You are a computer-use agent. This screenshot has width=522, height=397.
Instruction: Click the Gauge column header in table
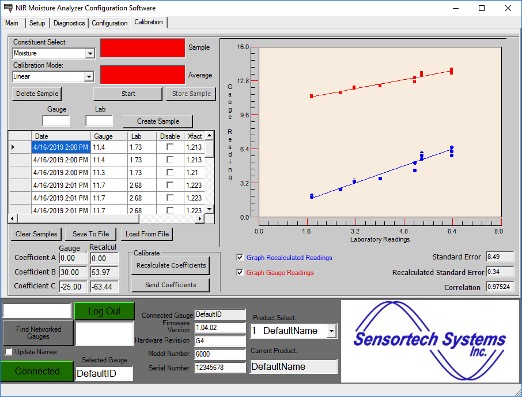pyautogui.click(x=109, y=136)
